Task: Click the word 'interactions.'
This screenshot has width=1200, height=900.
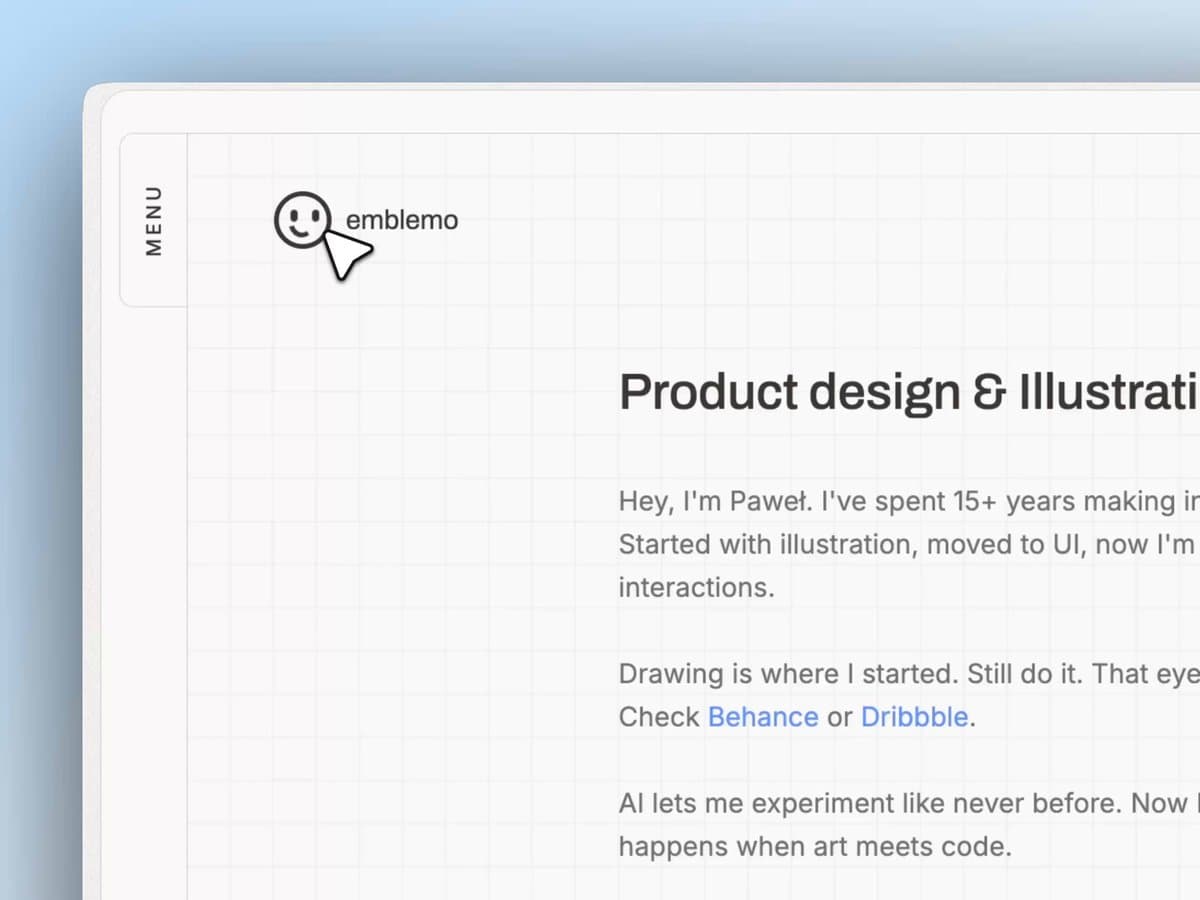Action: (x=696, y=587)
